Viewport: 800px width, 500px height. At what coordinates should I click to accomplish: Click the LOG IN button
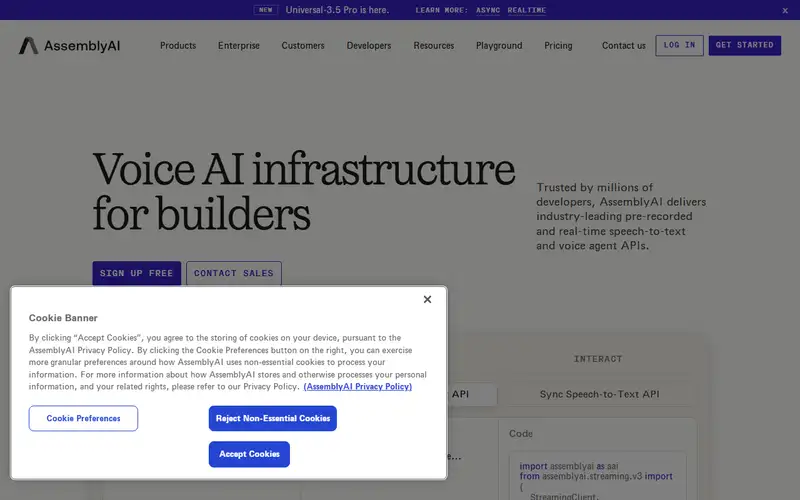point(679,45)
